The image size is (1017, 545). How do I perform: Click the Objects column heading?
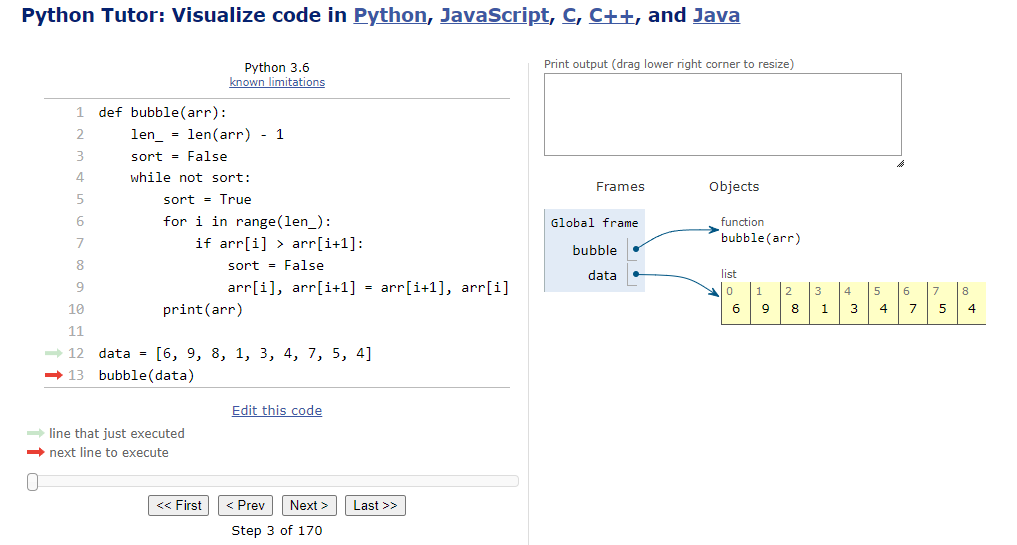[x=734, y=187]
